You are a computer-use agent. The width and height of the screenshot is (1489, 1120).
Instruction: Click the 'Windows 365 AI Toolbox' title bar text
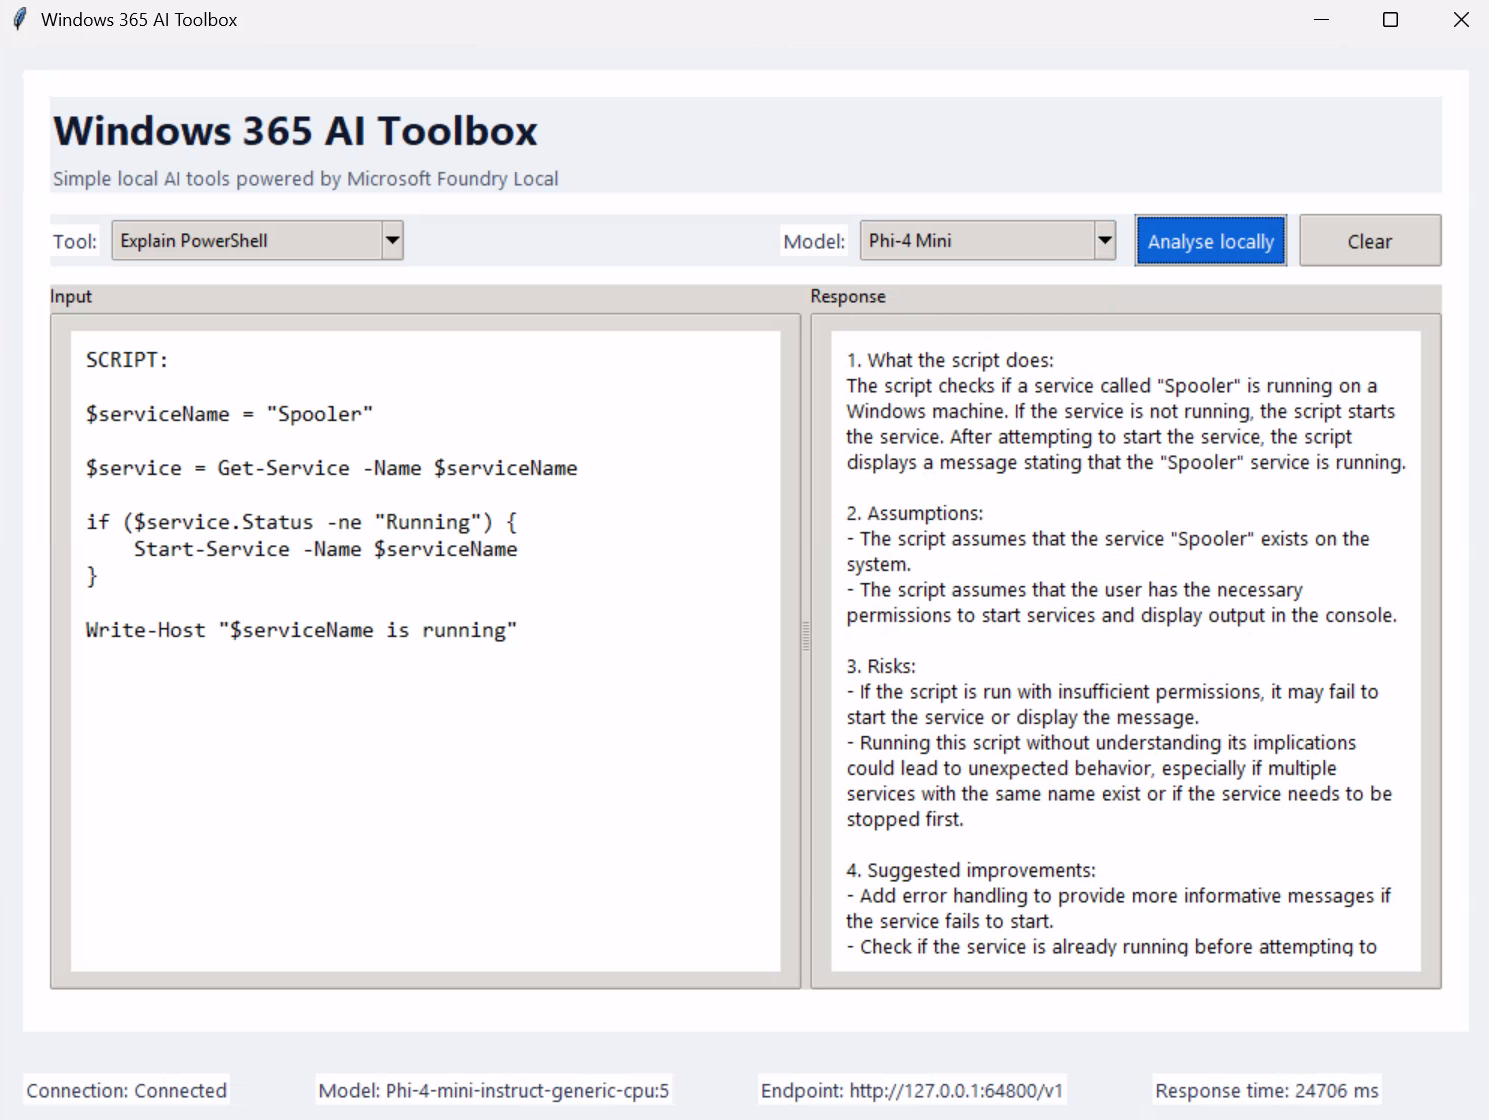(x=139, y=20)
